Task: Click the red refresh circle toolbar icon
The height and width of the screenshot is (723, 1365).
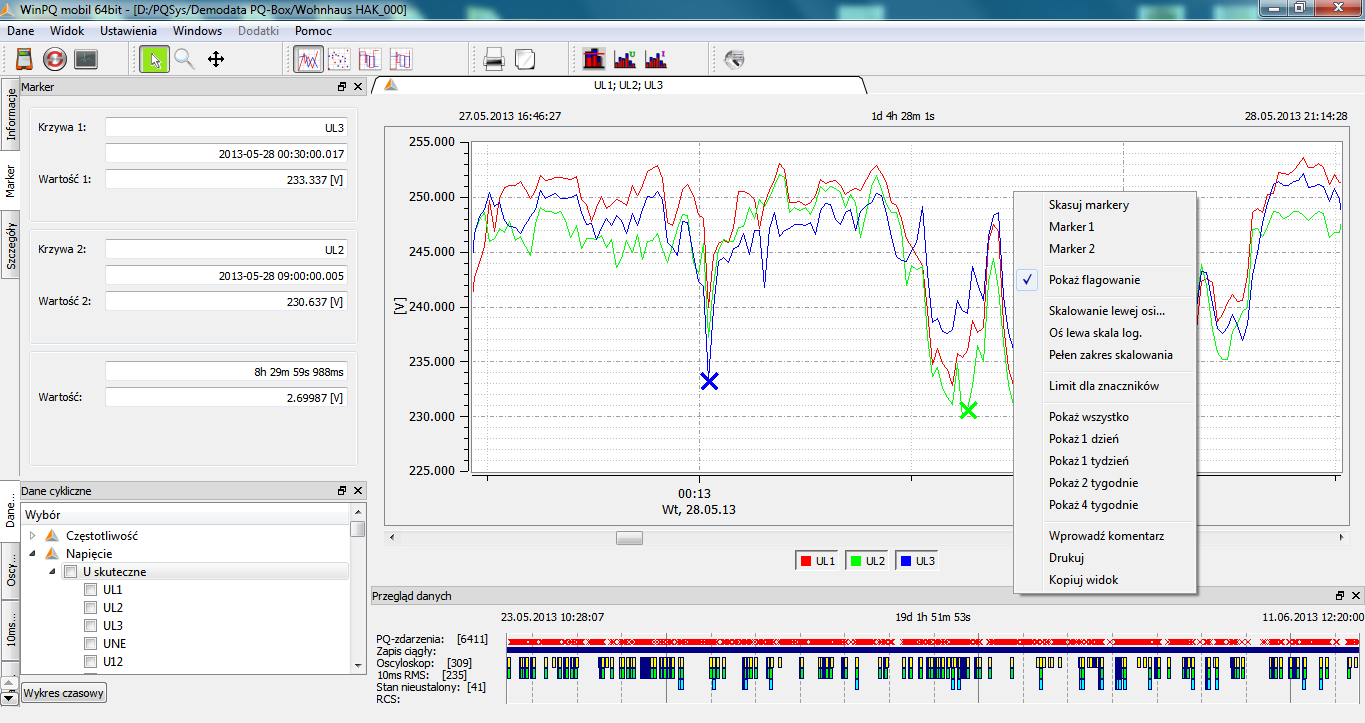Action: click(55, 59)
